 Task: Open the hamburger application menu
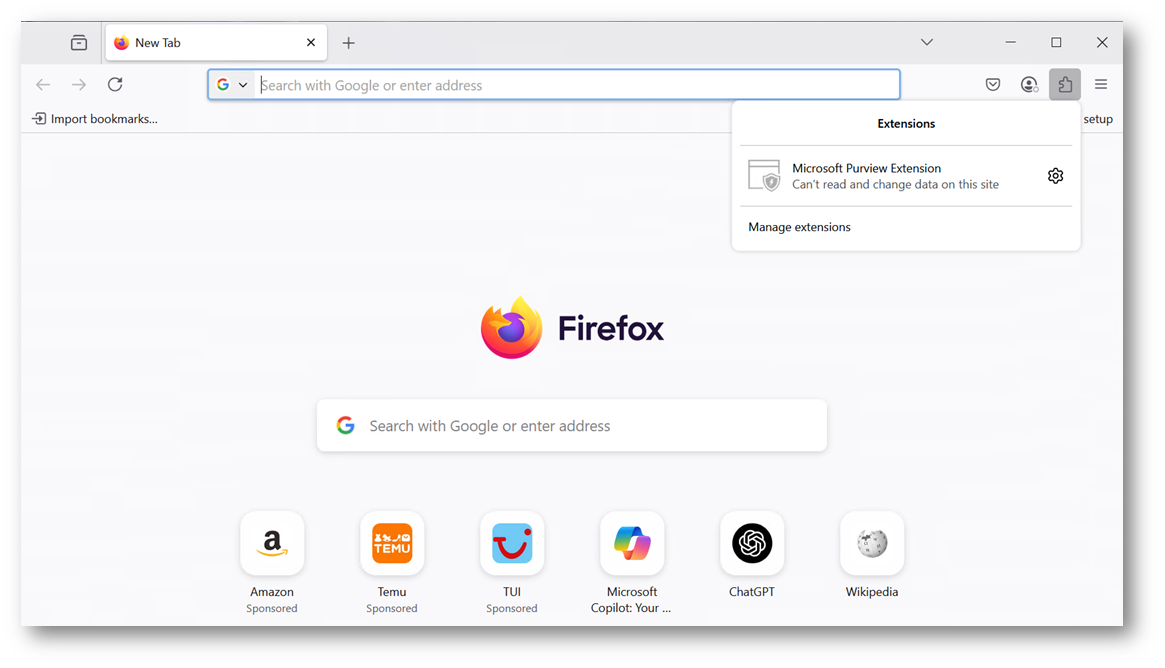(1101, 85)
